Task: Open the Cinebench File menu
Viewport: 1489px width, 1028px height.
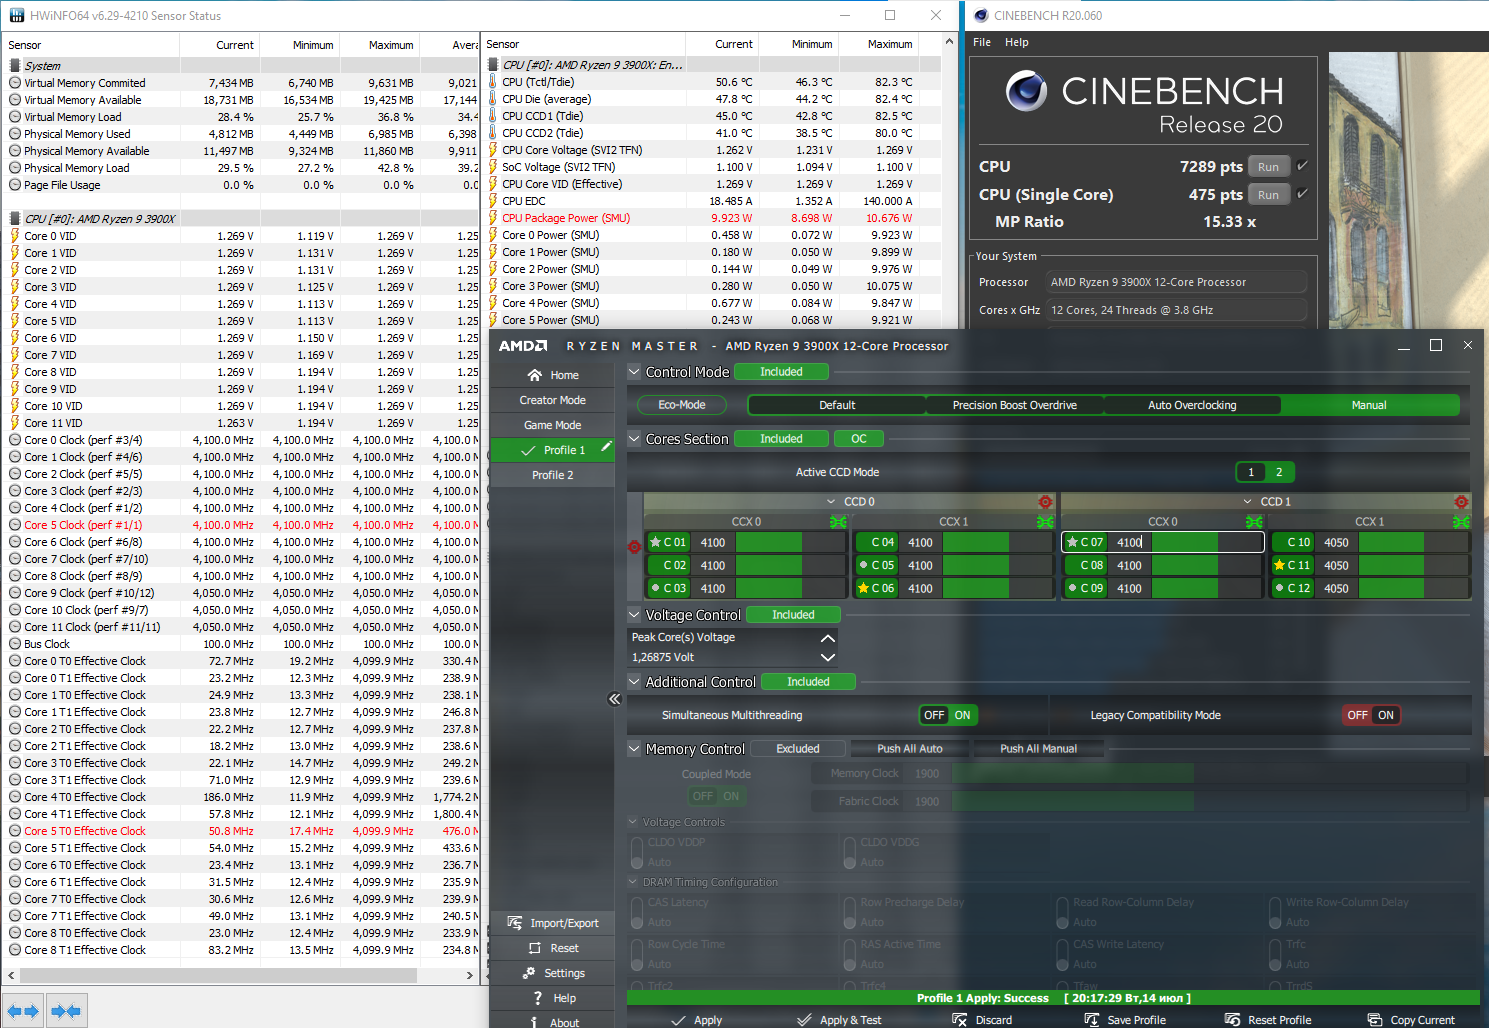Action: tap(982, 42)
